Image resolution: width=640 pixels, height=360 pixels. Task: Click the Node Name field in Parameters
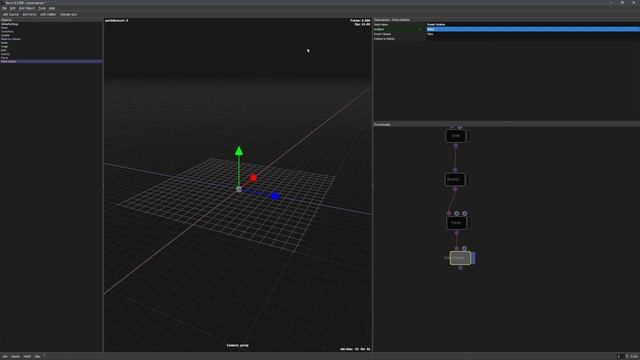point(533,24)
